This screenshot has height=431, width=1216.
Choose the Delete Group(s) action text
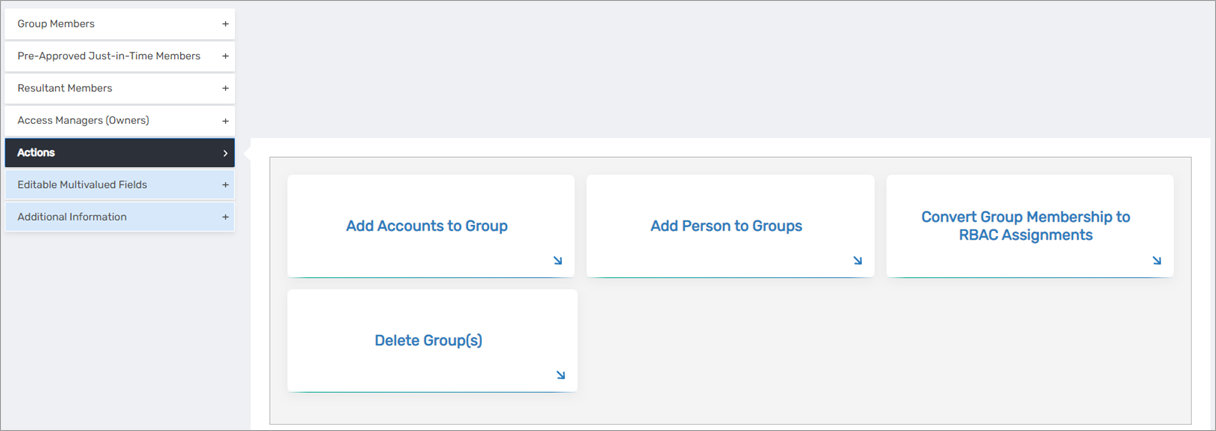(x=428, y=340)
